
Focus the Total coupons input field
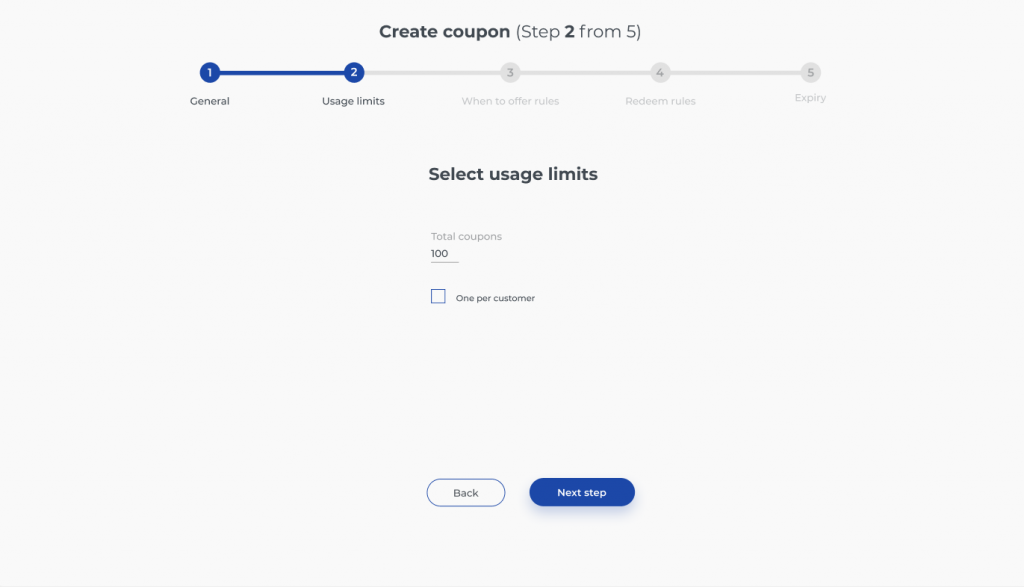(445, 254)
